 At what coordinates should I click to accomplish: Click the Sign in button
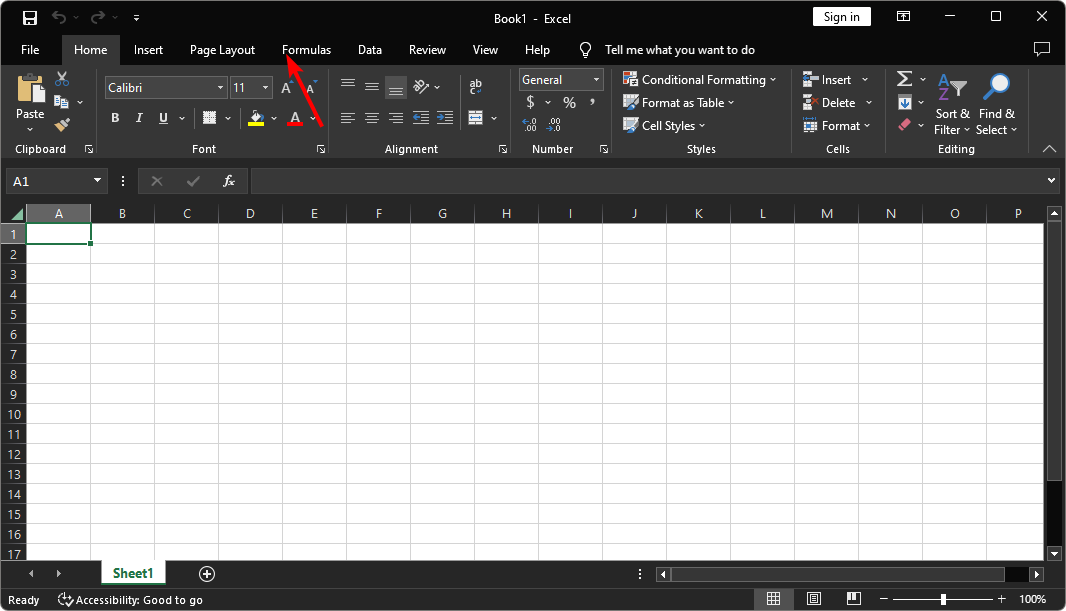pos(842,17)
